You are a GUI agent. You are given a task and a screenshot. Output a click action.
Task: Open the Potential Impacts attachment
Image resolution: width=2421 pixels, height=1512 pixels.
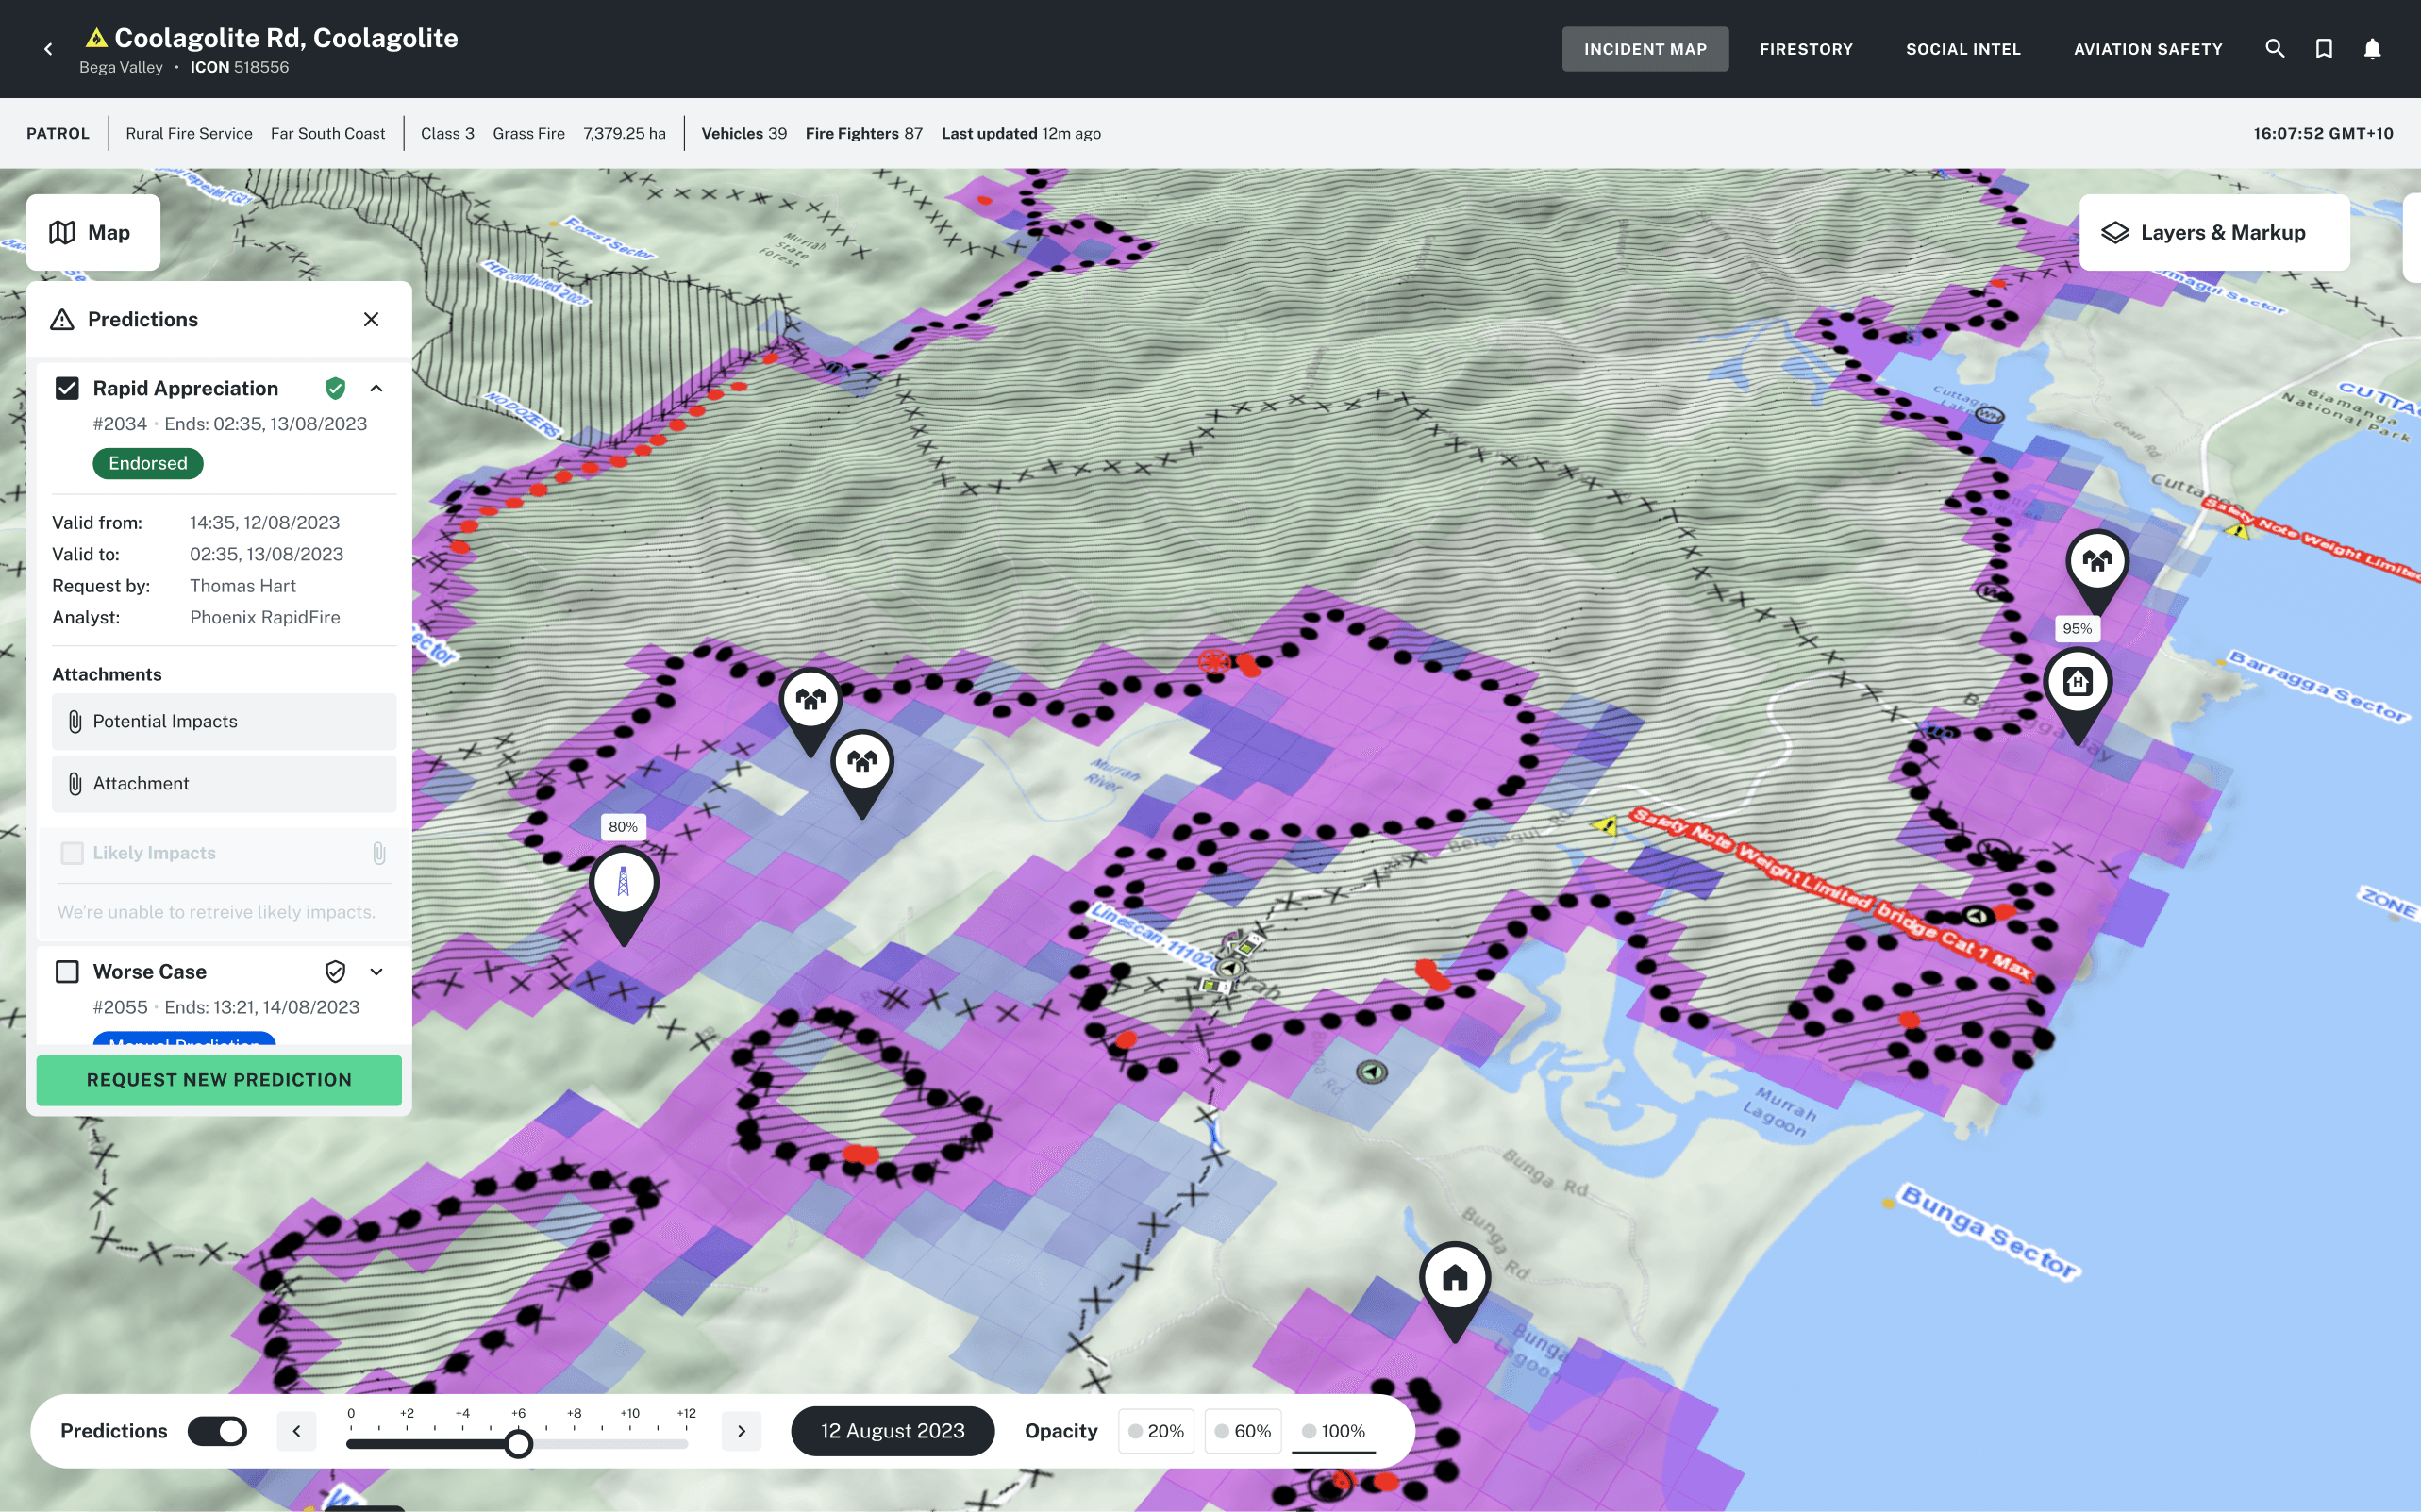(x=224, y=722)
